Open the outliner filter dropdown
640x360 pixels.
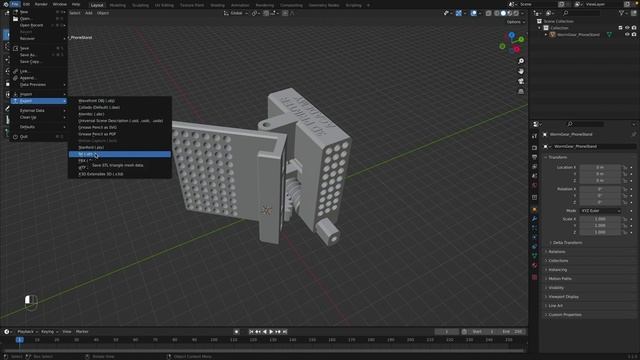623,13
